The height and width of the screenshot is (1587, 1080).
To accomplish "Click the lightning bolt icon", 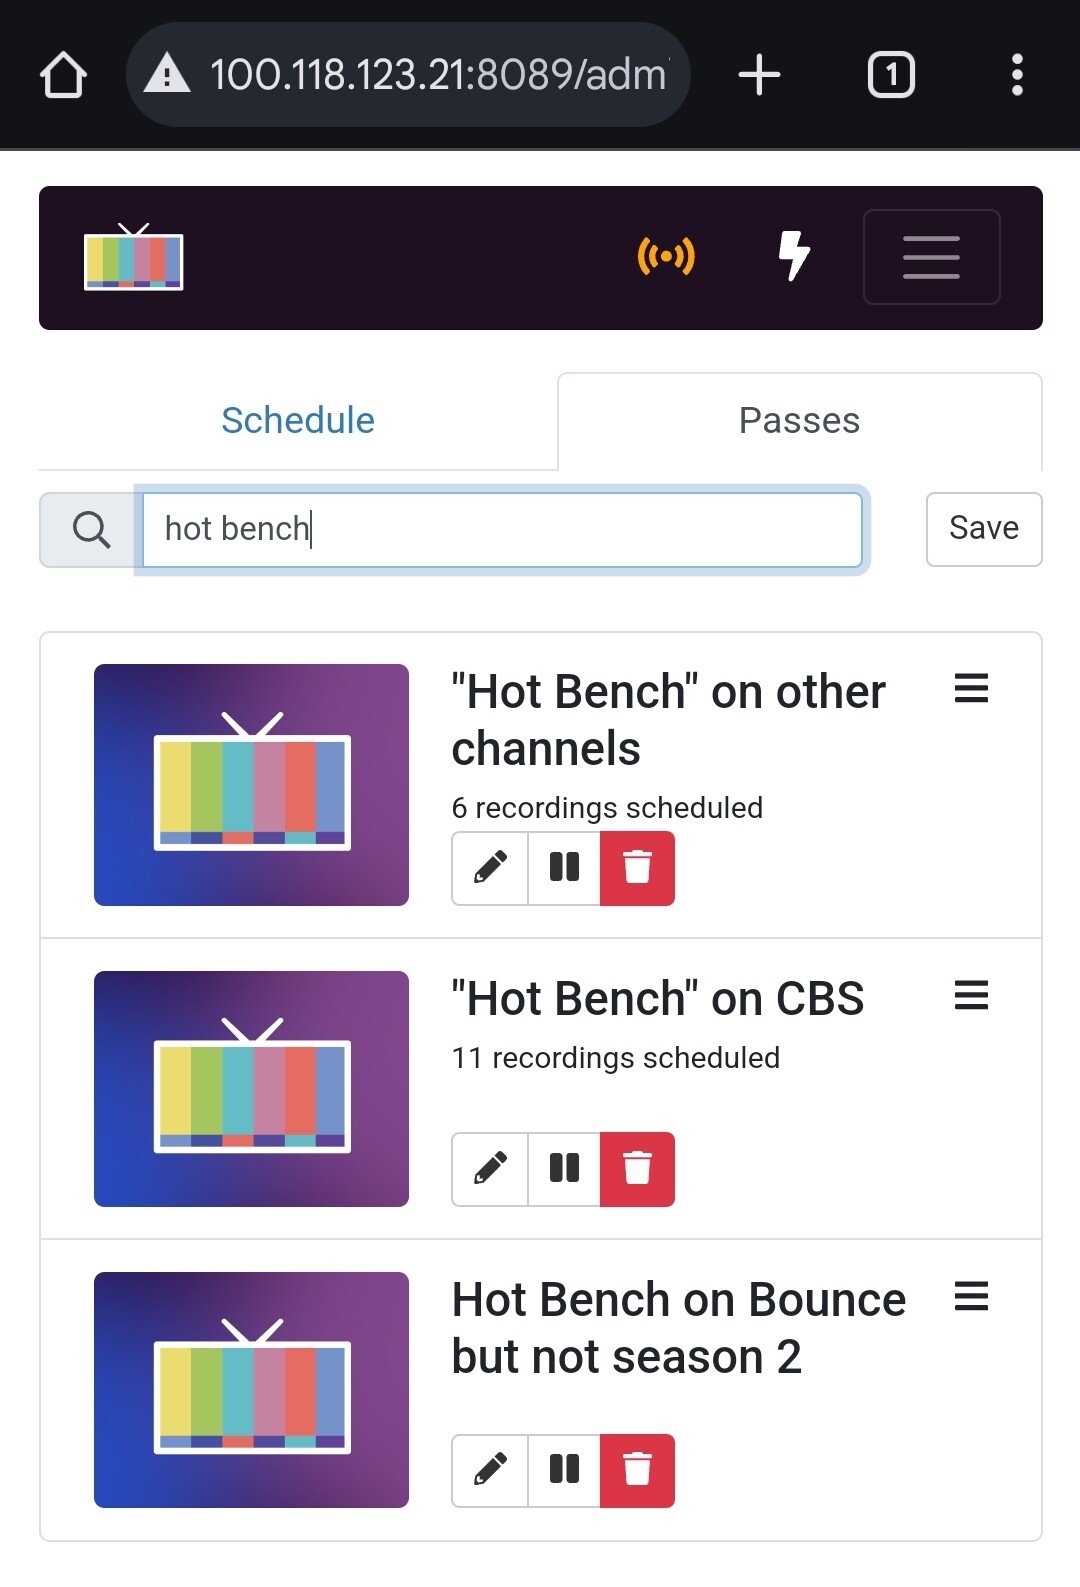I will pos(794,256).
